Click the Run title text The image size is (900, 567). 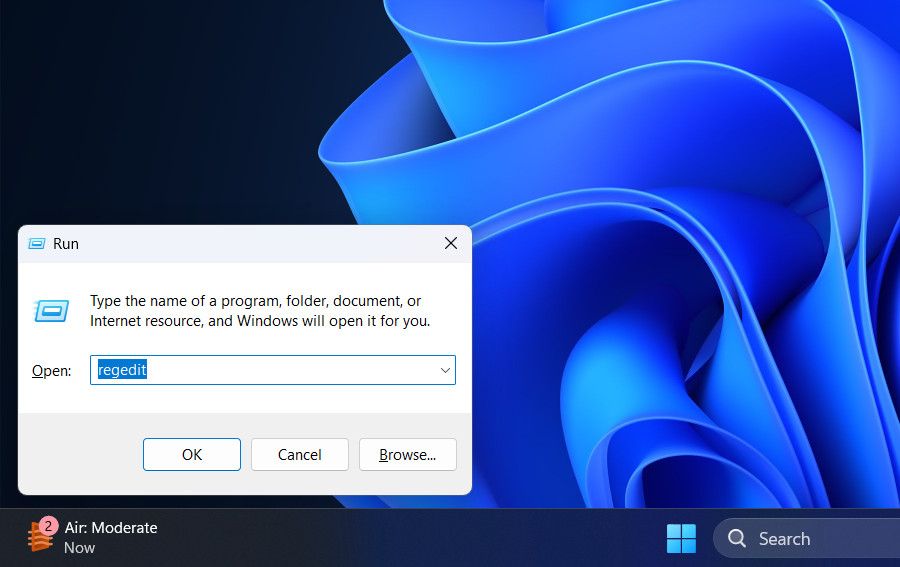click(x=65, y=244)
